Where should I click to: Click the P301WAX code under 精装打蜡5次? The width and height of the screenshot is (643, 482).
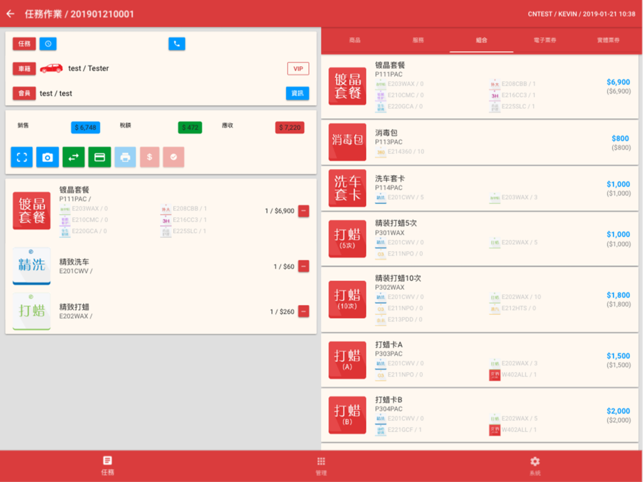(389, 233)
